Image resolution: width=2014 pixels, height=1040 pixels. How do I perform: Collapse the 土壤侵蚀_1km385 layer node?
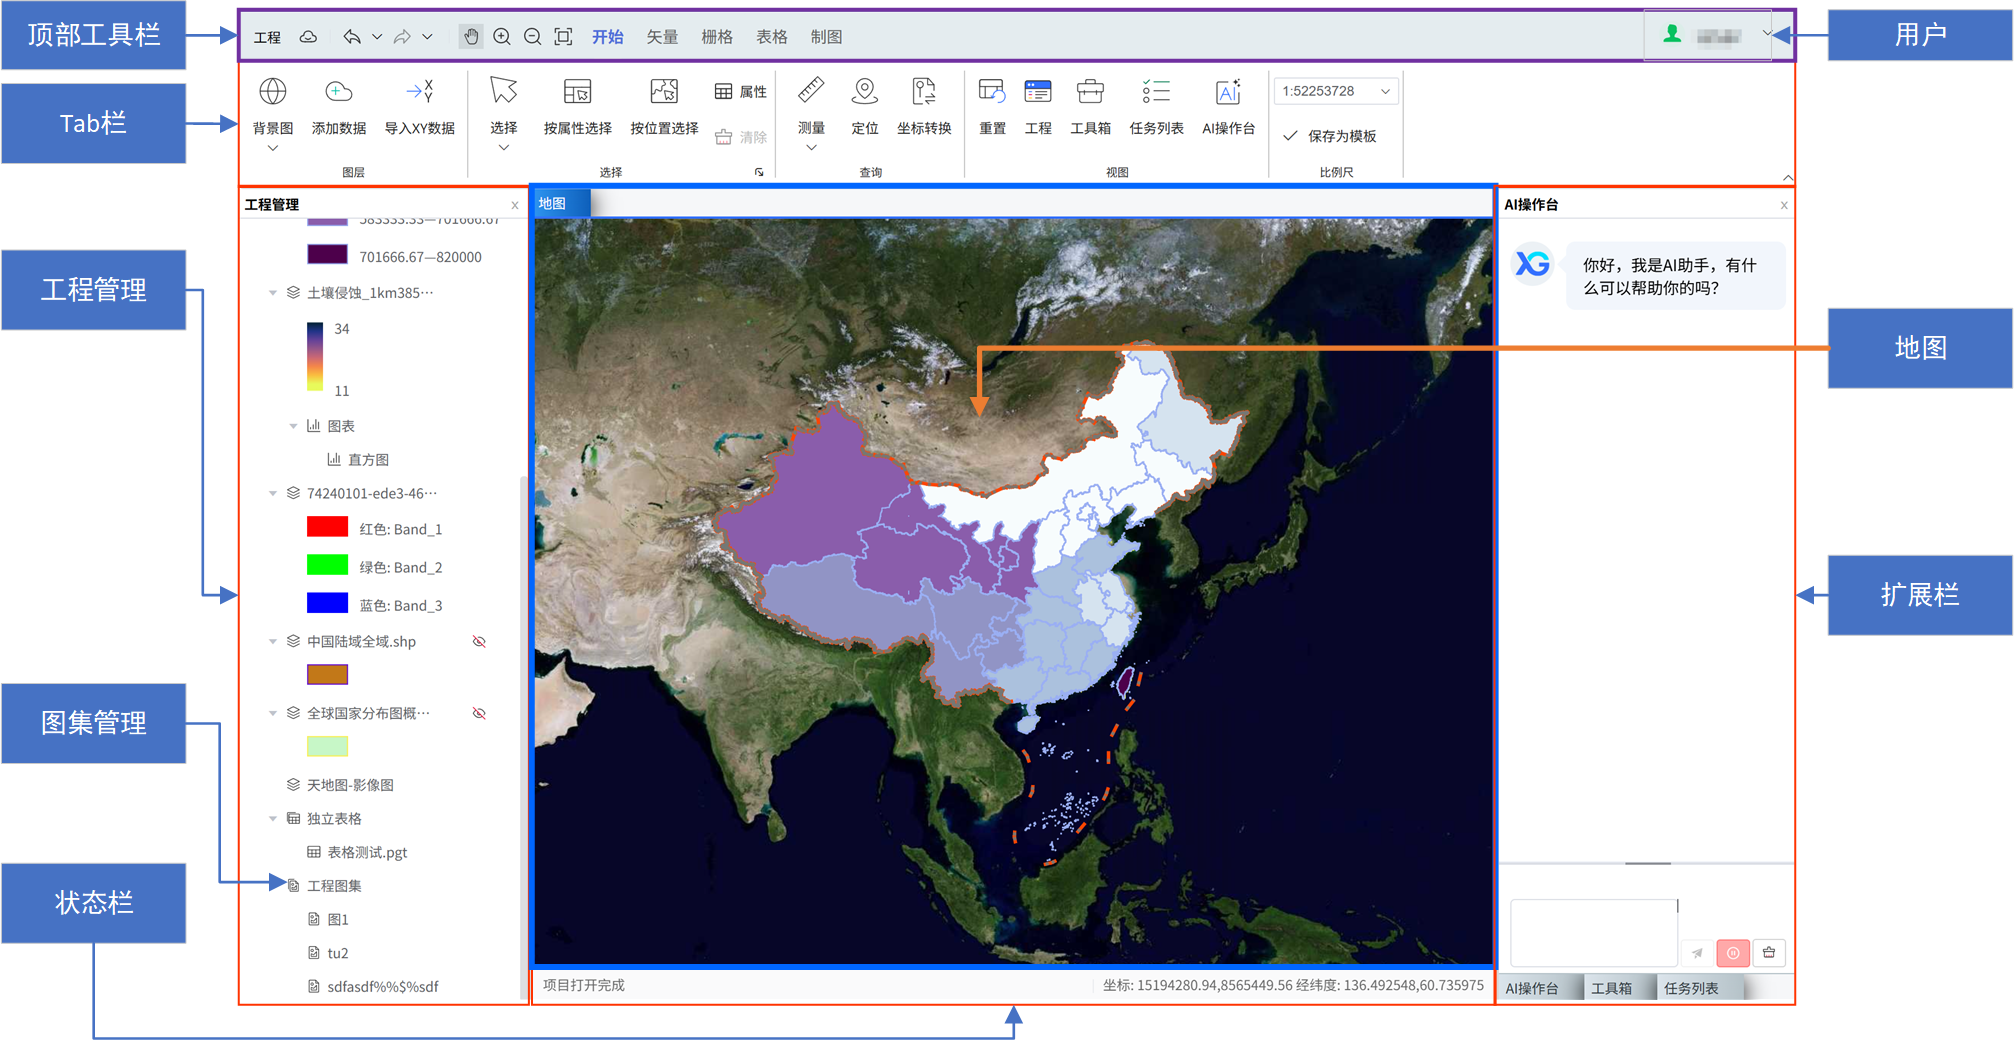[x=273, y=293]
